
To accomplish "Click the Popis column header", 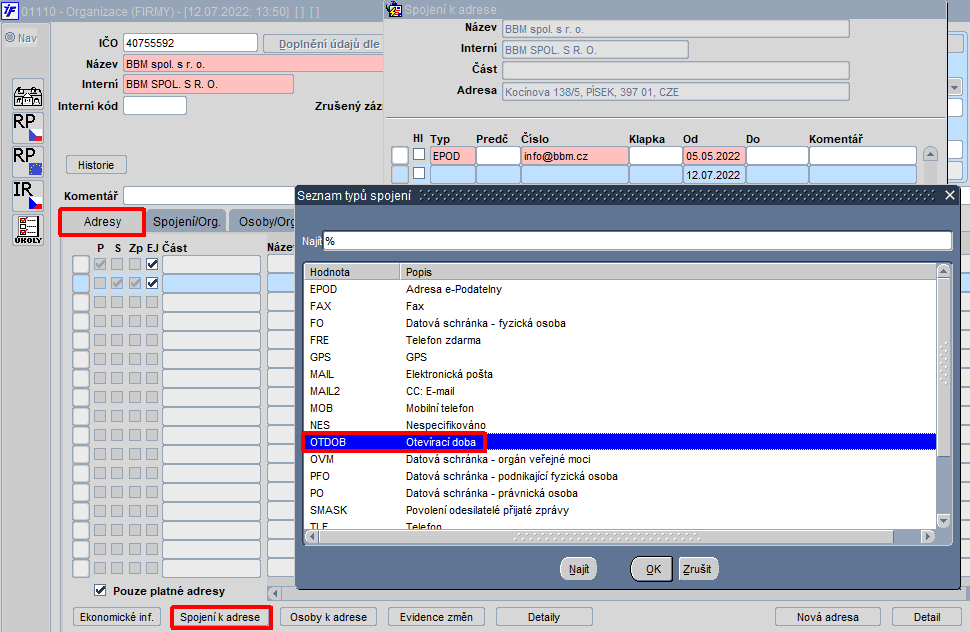I will click(x=668, y=272).
